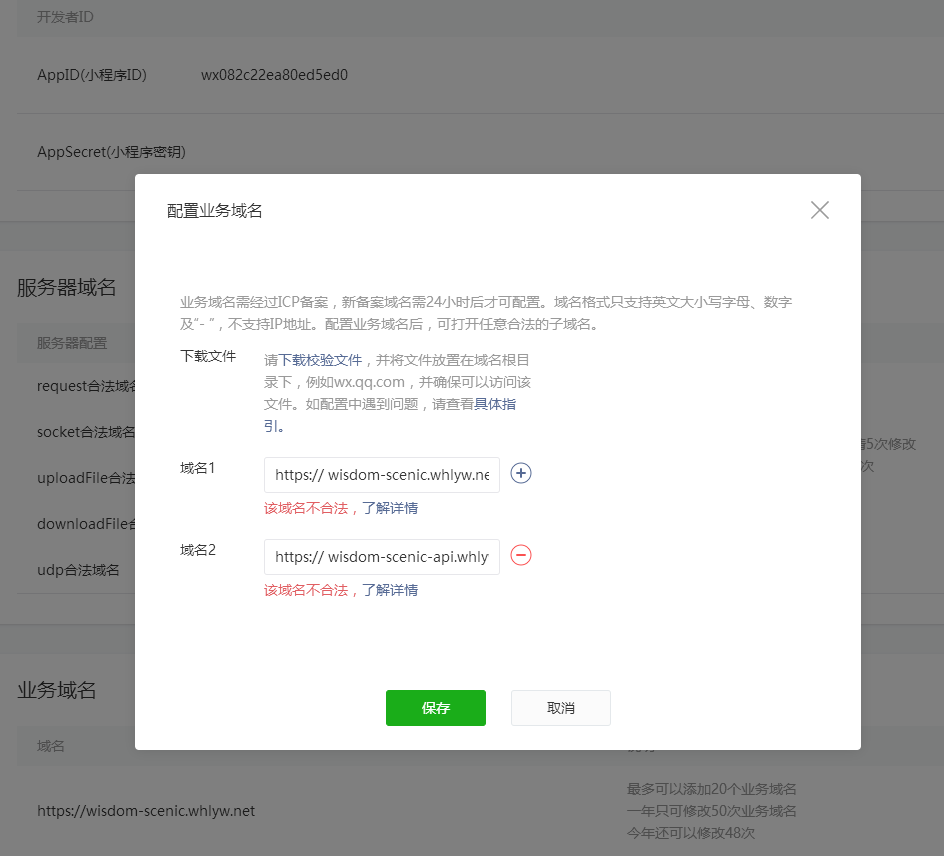Select the request合法域名 row
The width and height of the screenshot is (944, 856).
tap(86, 386)
